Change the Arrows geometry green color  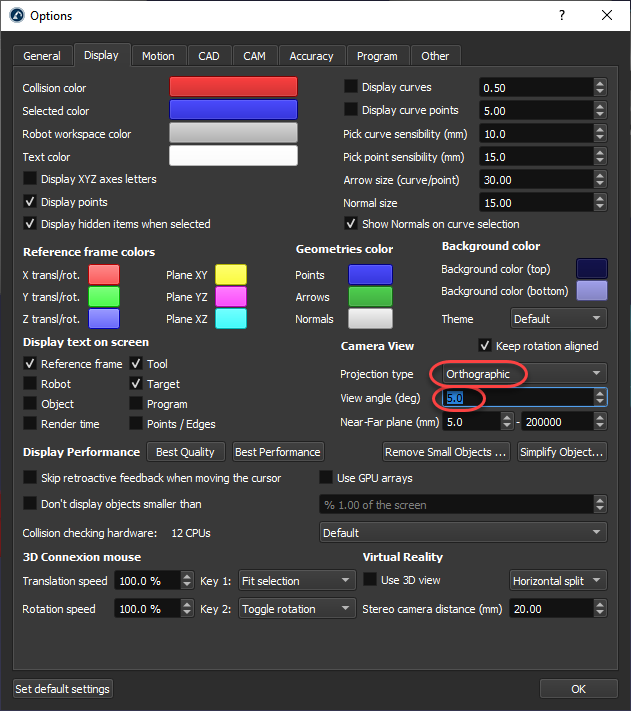370,297
